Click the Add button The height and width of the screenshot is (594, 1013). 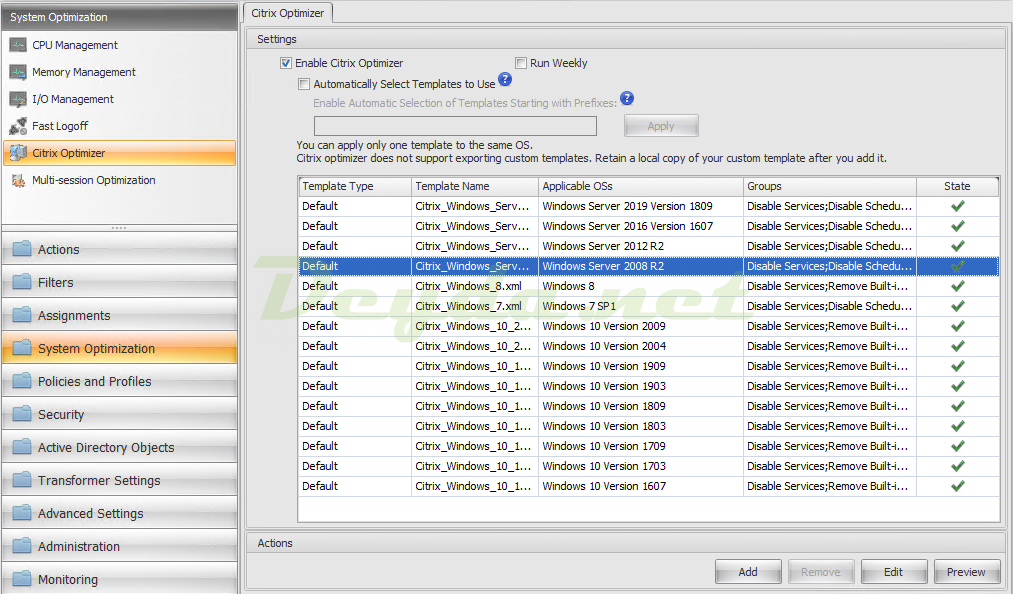(748, 572)
